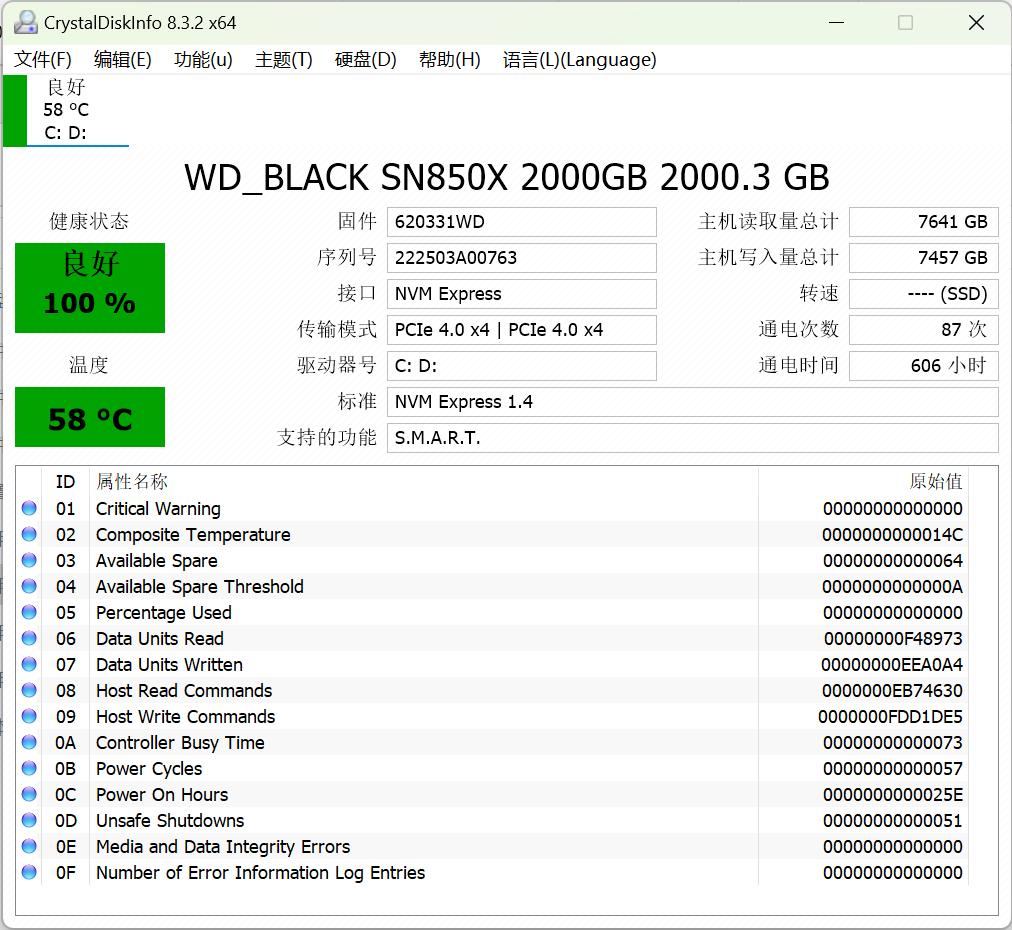Click the status dot next to Power On Hours
The width and height of the screenshot is (1012, 930).
(29, 794)
